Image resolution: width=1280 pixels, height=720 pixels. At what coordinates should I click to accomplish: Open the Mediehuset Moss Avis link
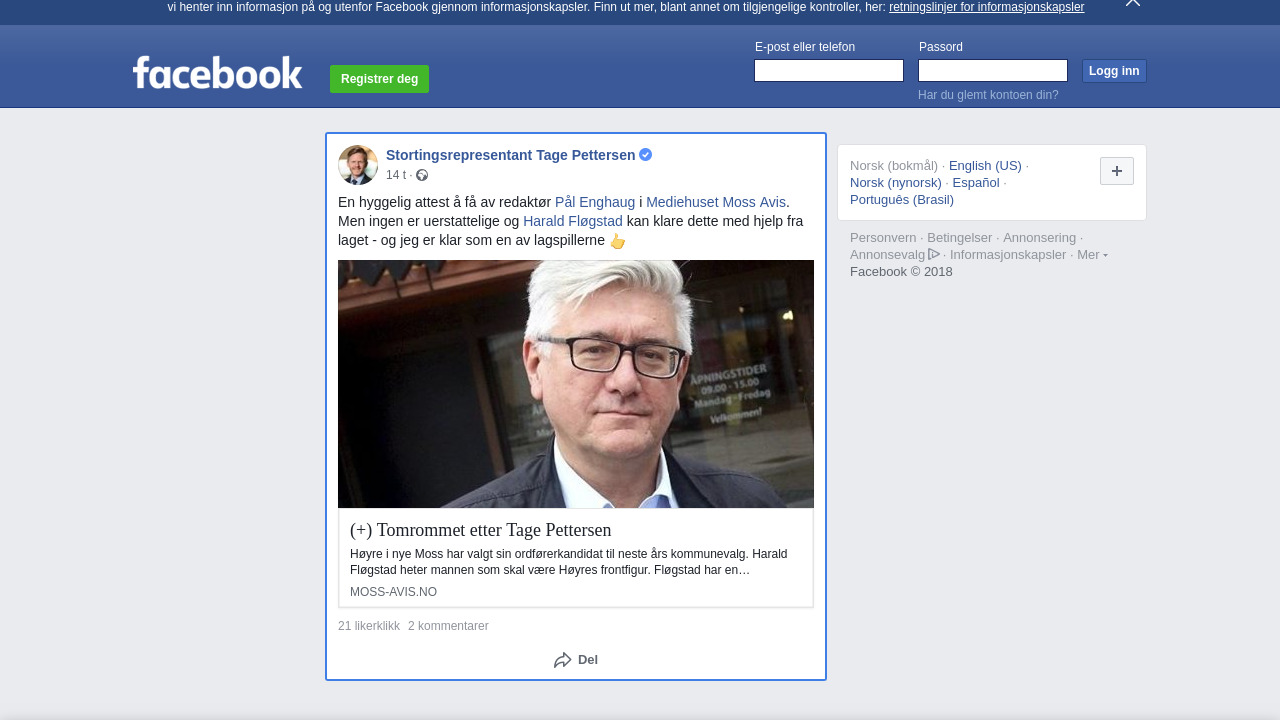(x=716, y=202)
